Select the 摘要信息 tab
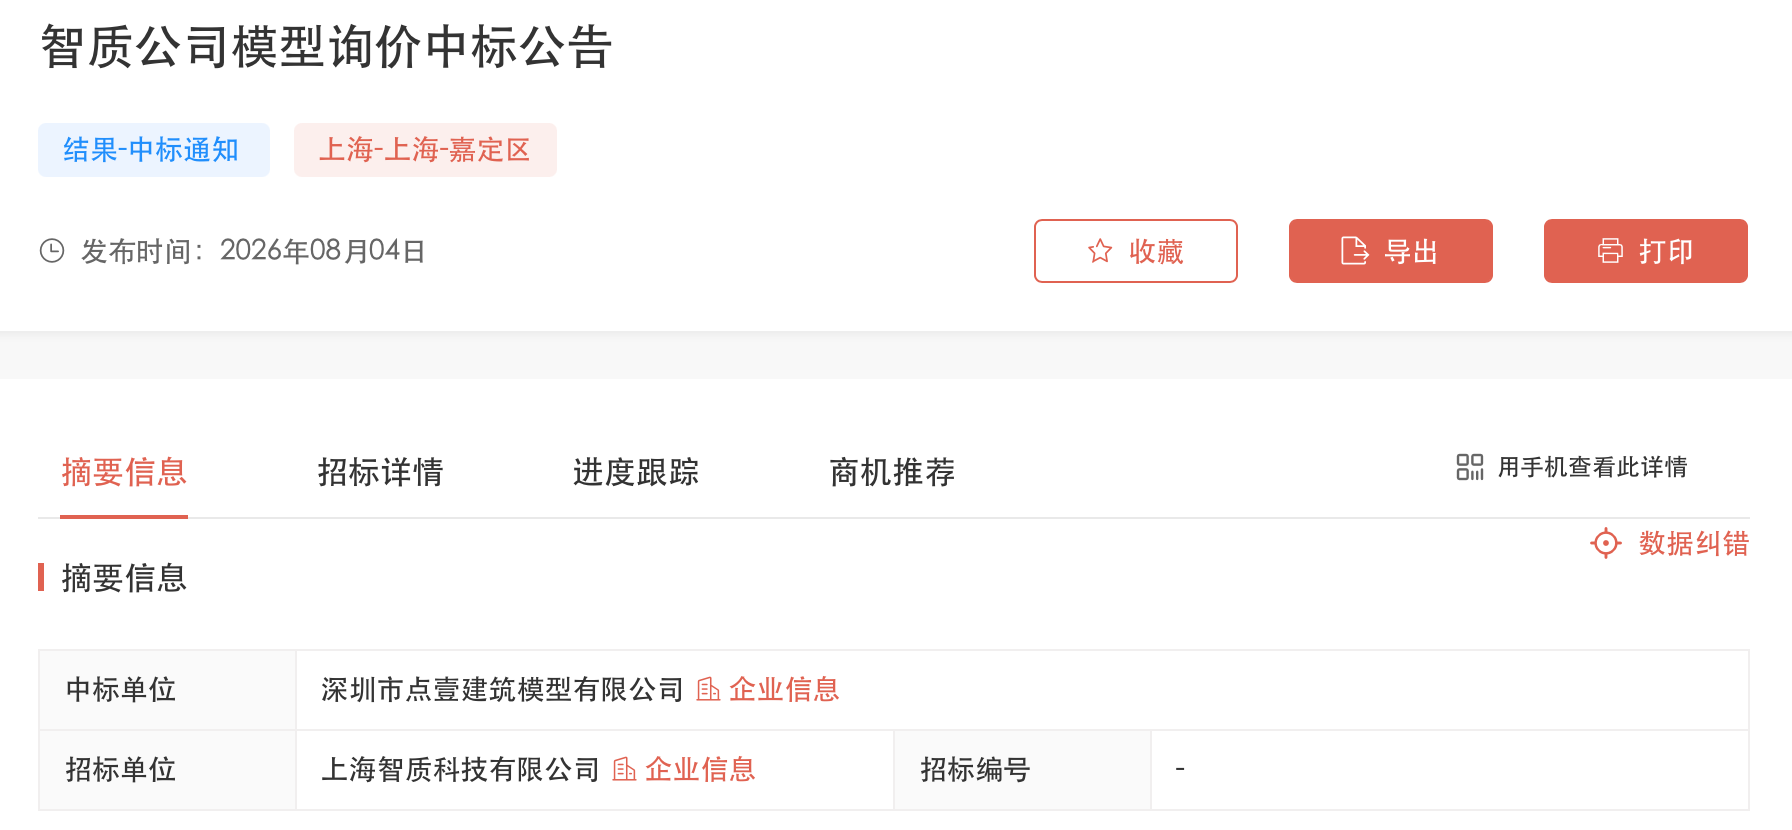The height and width of the screenshot is (830, 1792). [124, 472]
